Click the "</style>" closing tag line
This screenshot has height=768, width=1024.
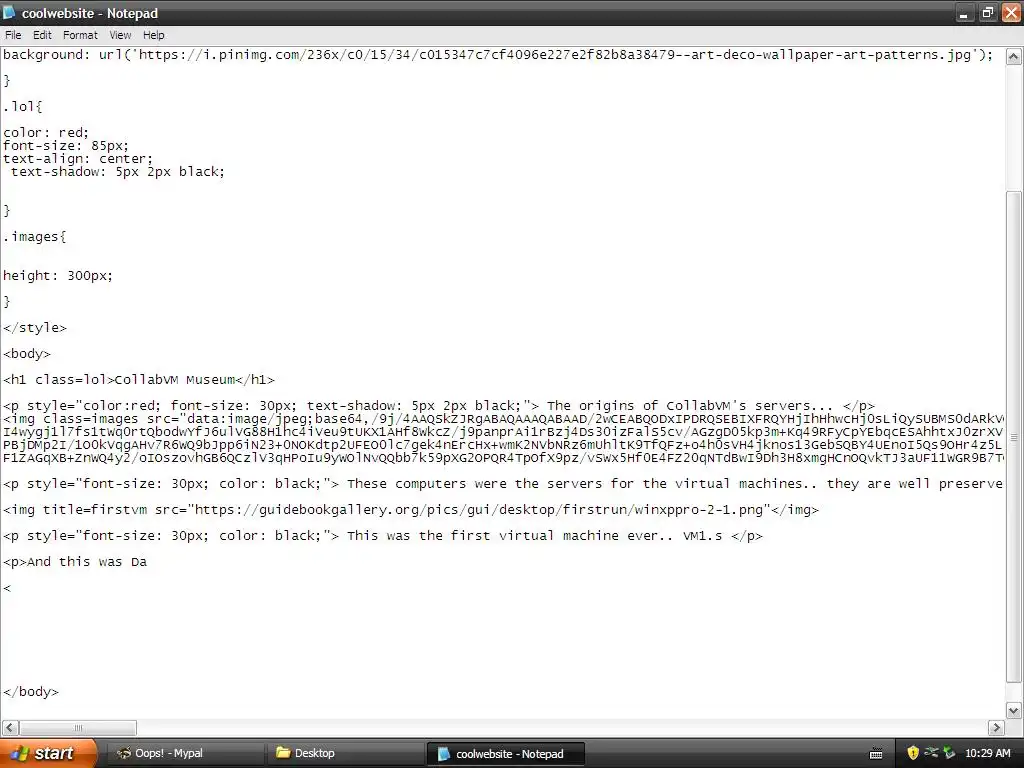[x=35, y=328]
